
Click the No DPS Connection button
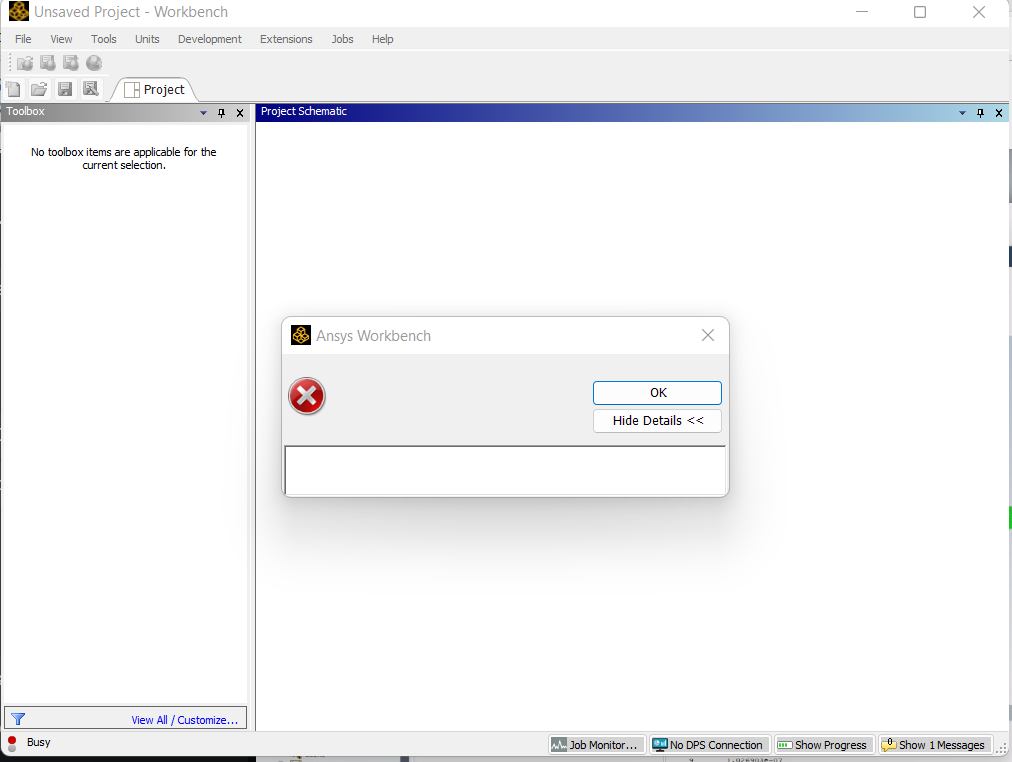pos(709,745)
